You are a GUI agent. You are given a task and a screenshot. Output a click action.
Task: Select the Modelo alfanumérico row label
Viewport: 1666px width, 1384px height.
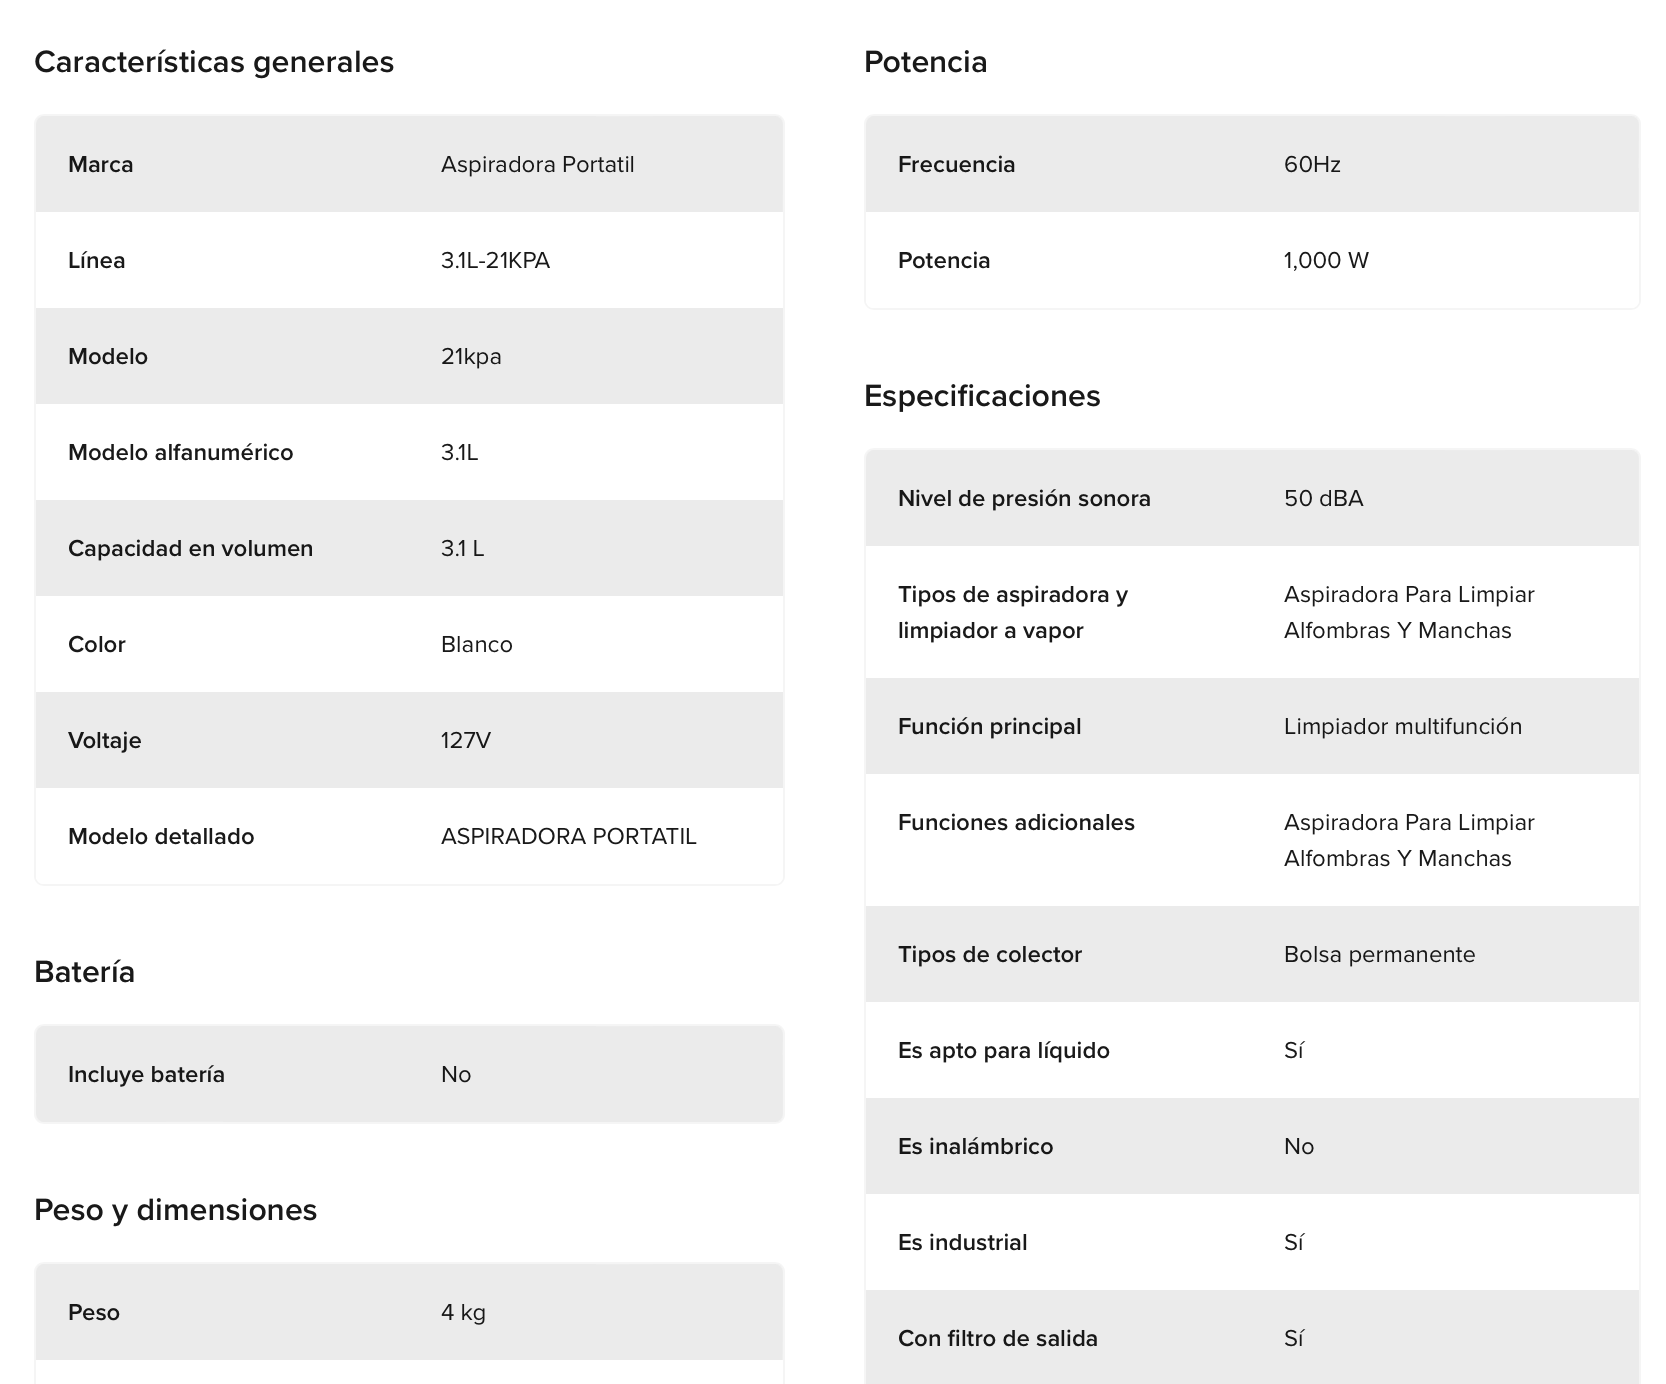click(180, 452)
